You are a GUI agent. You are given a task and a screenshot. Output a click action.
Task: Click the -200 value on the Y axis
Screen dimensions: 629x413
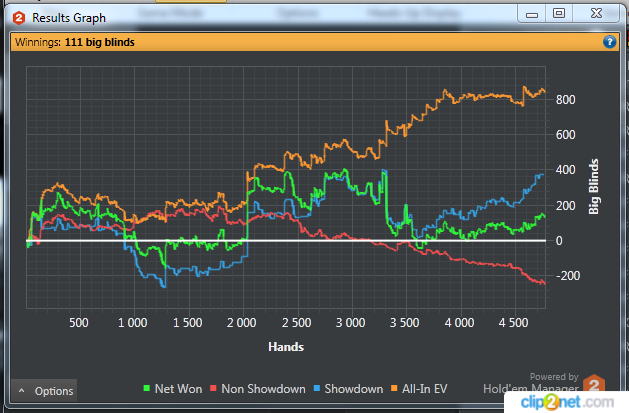click(x=568, y=276)
